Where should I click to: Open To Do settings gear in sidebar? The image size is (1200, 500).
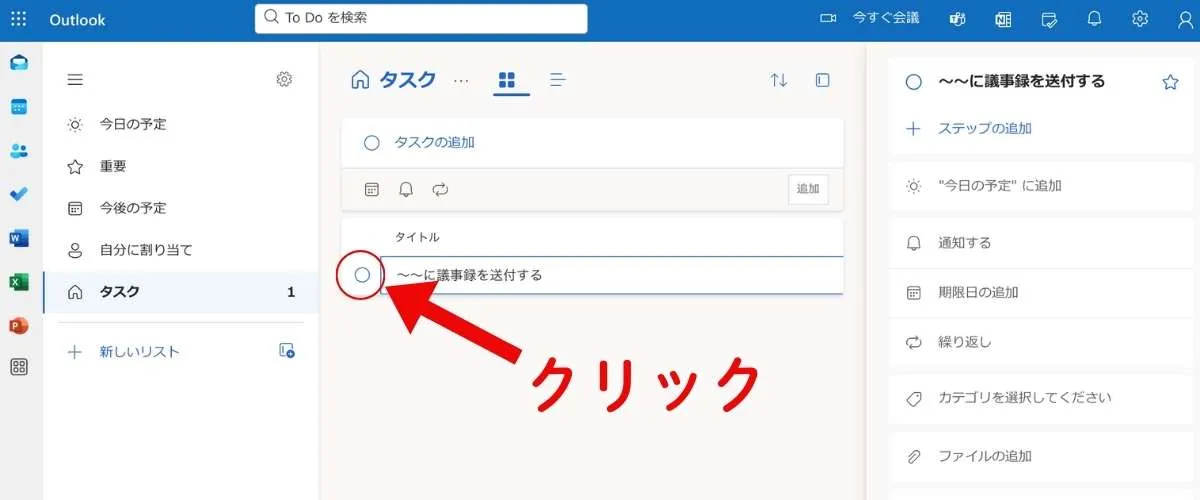tap(284, 79)
